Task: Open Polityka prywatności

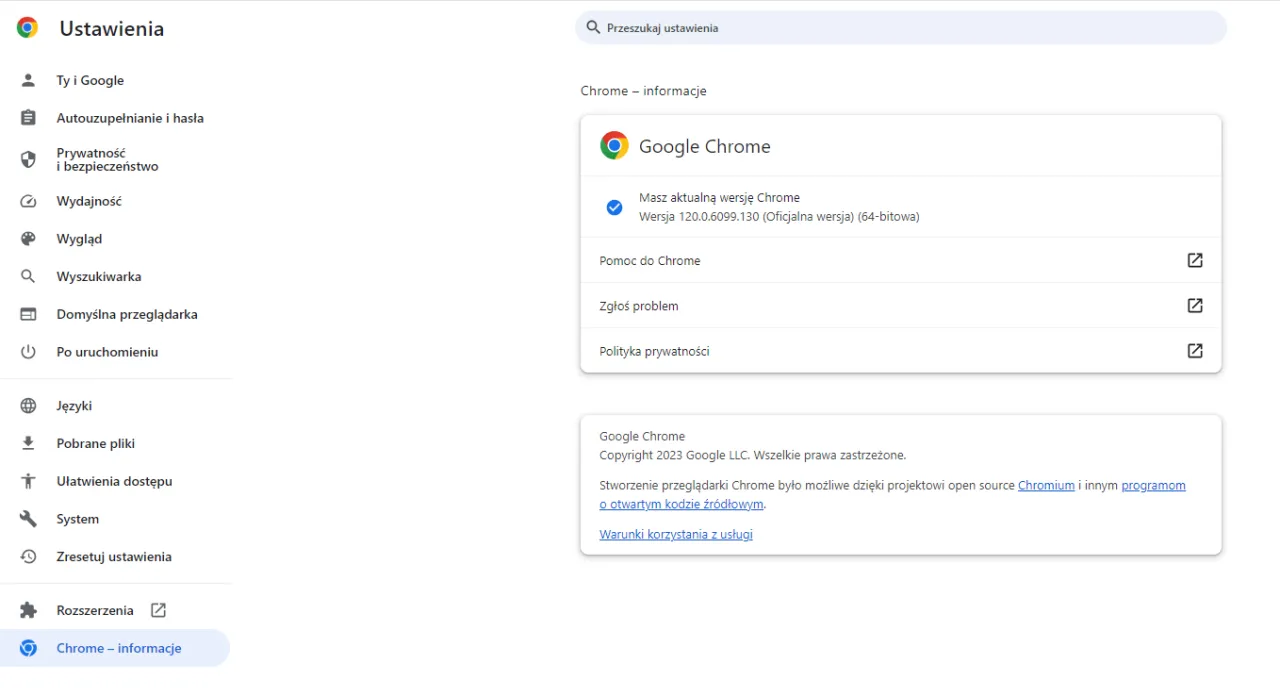Action: click(x=654, y=351)
